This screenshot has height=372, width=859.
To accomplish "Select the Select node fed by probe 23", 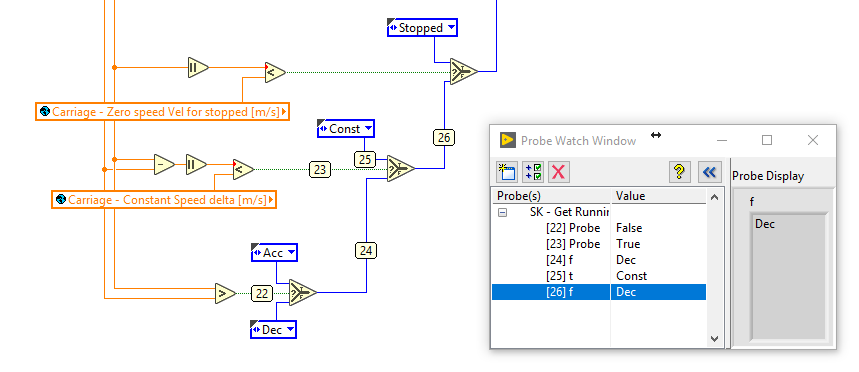I will click(400, 168).
